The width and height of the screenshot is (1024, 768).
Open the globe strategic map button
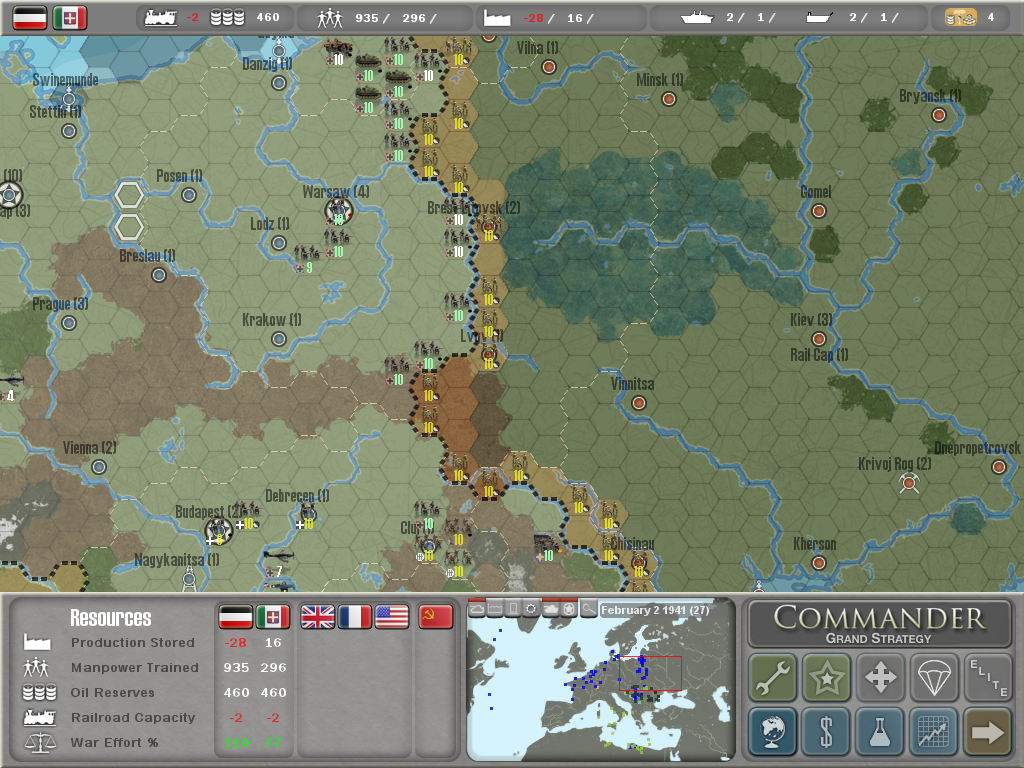(773, 732)
